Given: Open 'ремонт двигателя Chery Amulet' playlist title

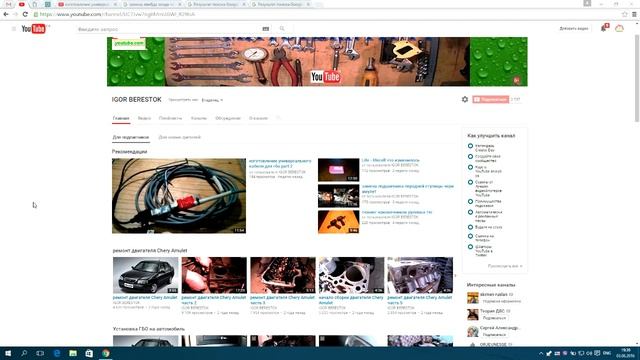Looking at the screenshot, I should click(x=150, y=251).
